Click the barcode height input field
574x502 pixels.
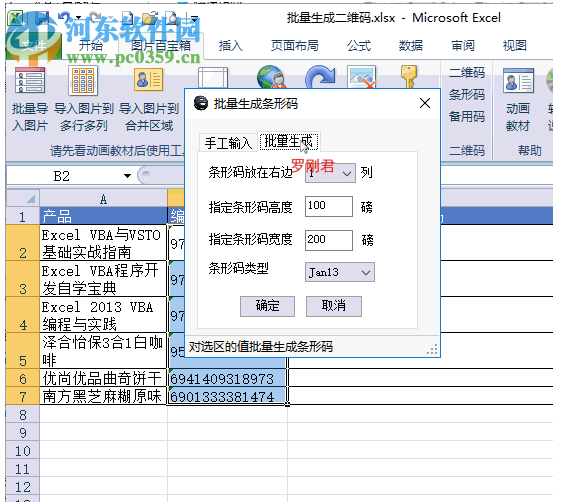(329, 206)
